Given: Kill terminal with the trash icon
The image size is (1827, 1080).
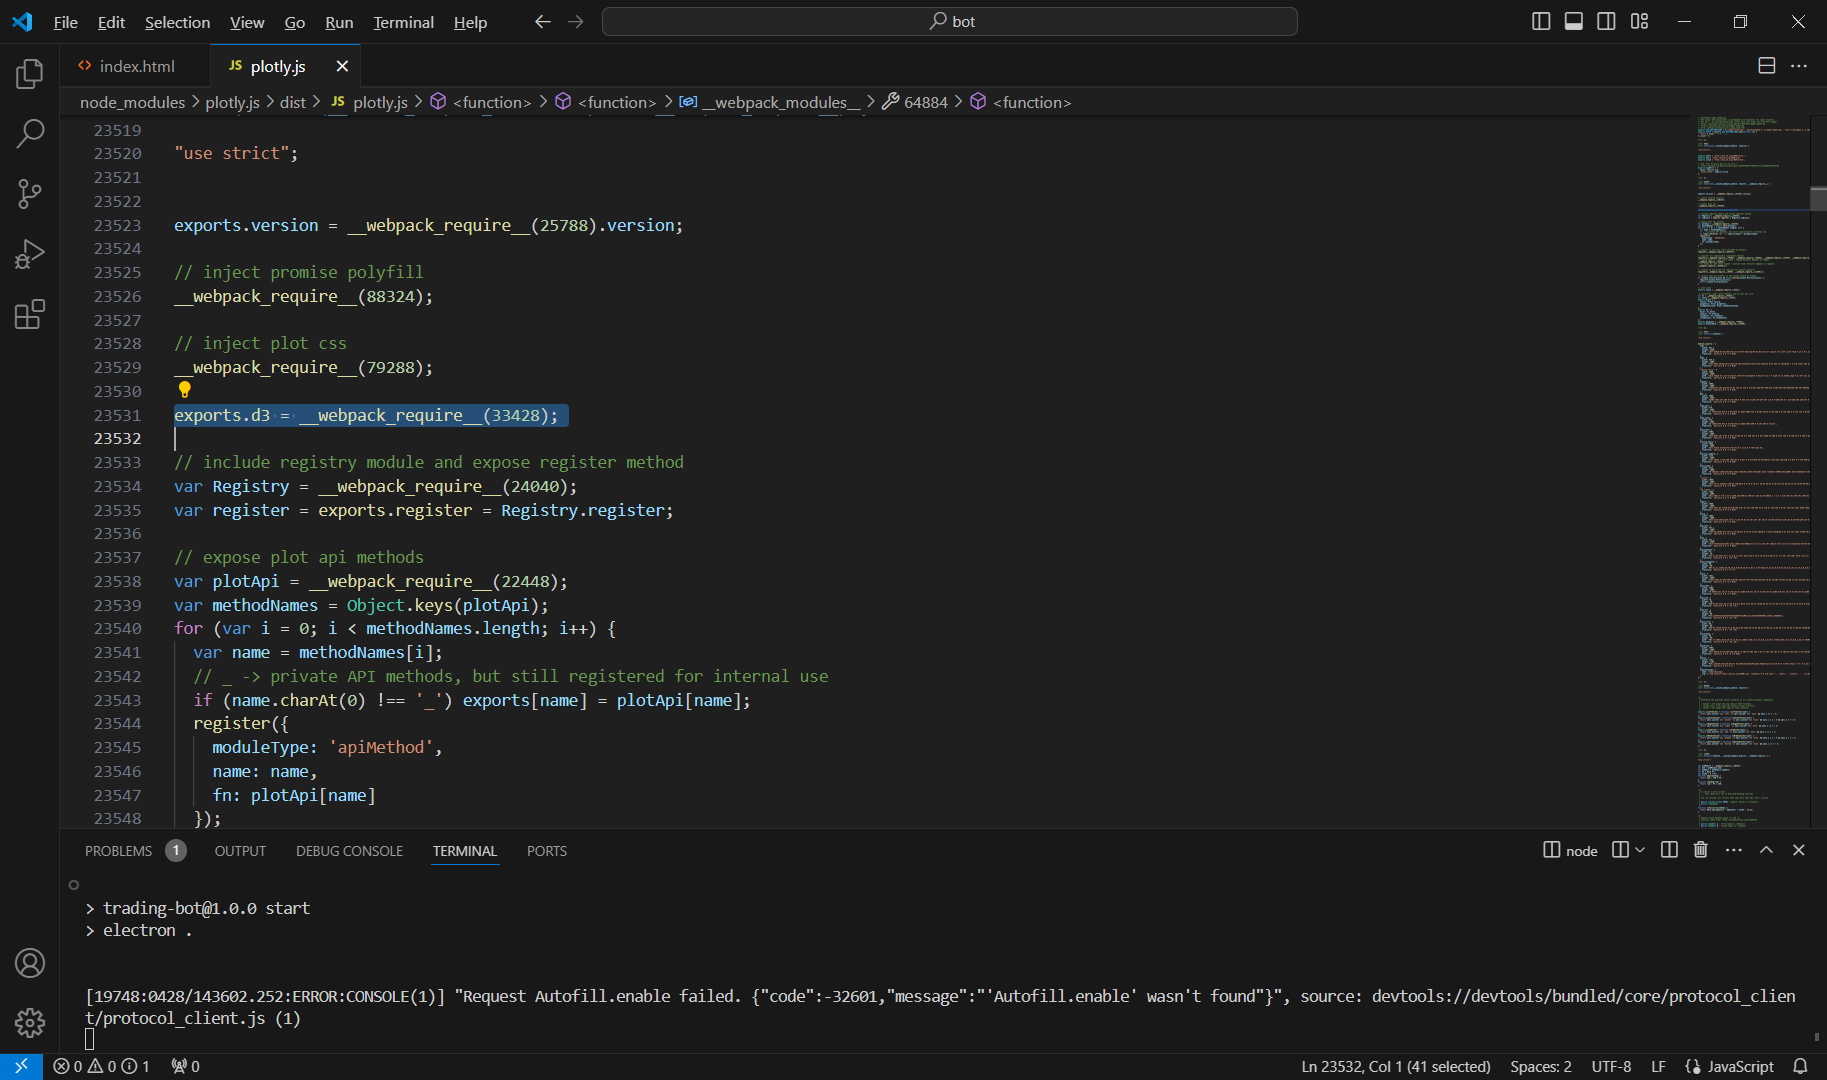Looking at the screenshot, I should 1700,850.
